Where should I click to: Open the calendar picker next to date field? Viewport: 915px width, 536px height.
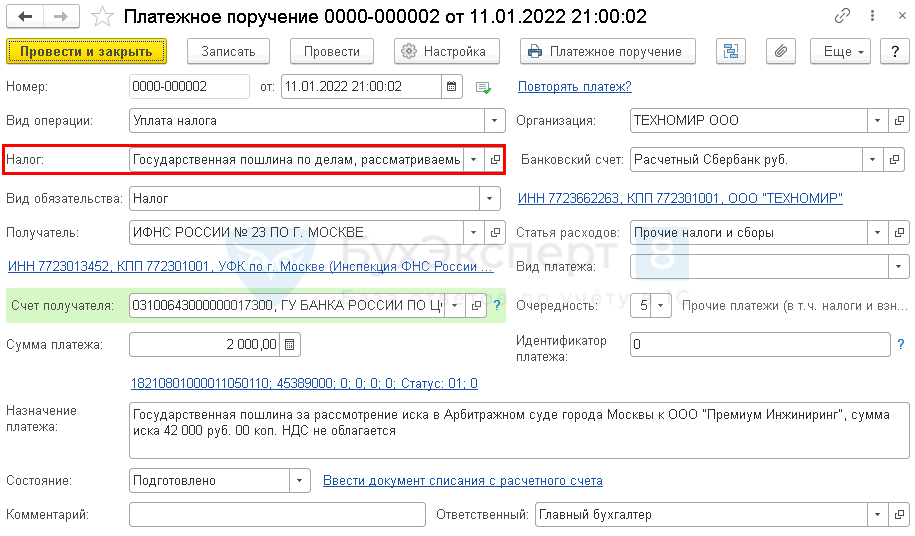tap(452, 87)
